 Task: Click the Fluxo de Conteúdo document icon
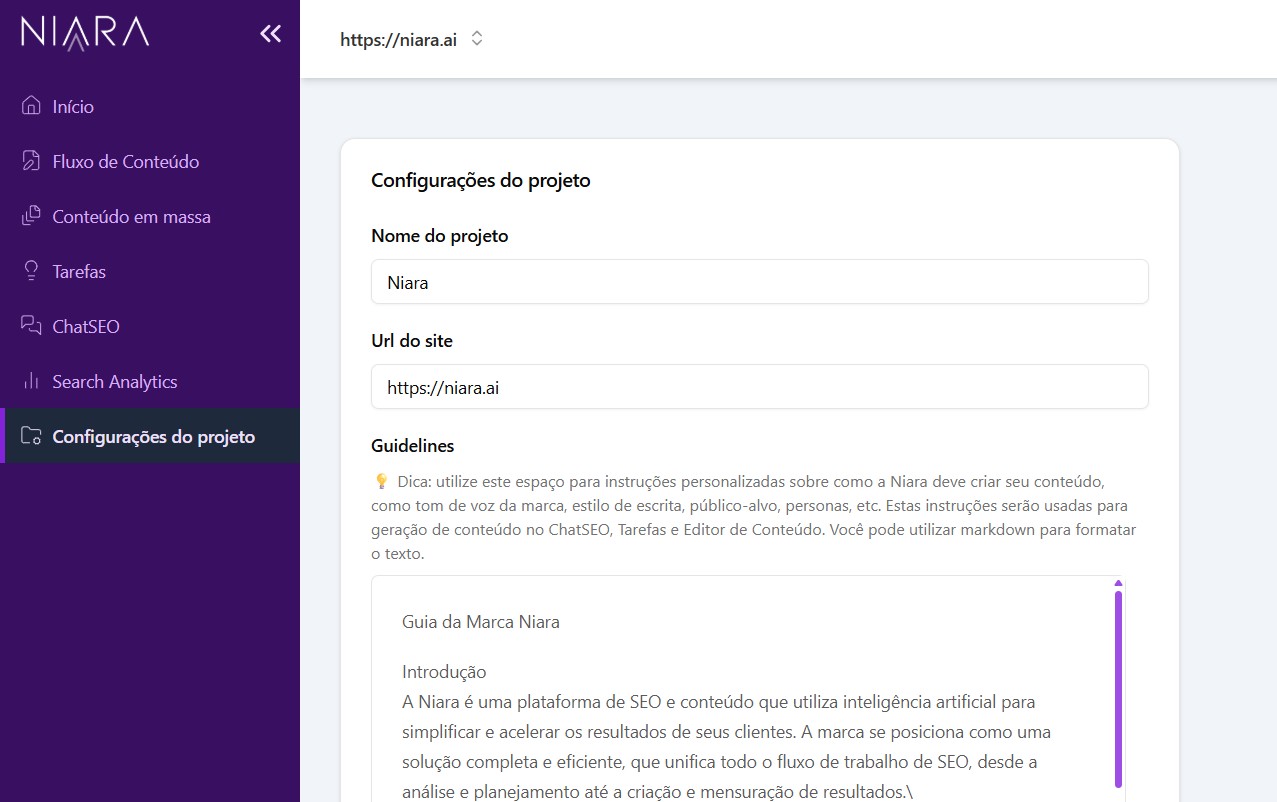31,161
